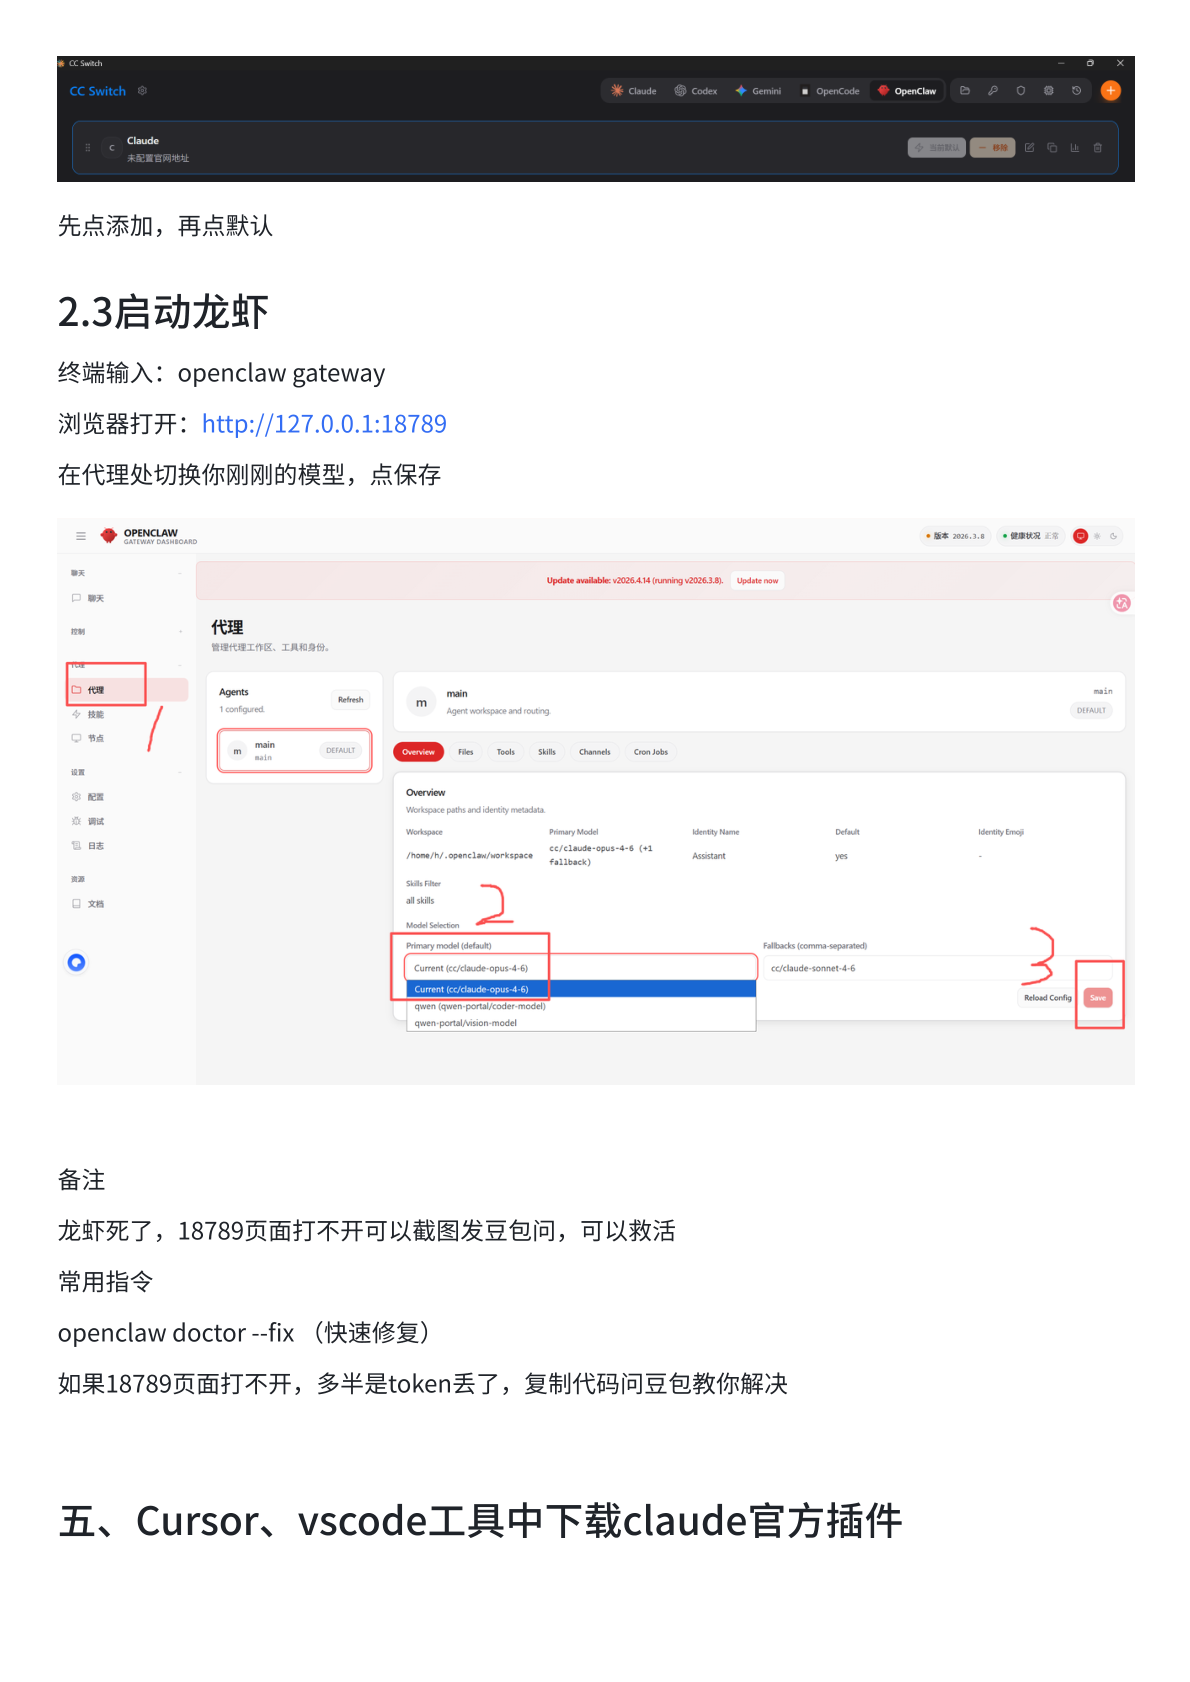Viewport: 1190px width, 1682px height.
Task: Click the pink translate floating icon
Action: click(1122, 603)
